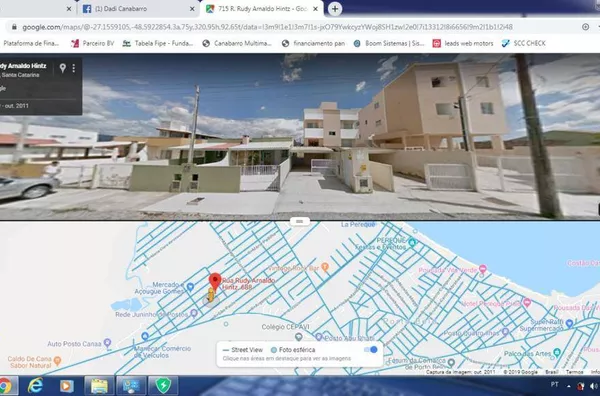Screen dimensions: 600x396
Task: Click the Caldo De Cana Sabor Natural marker
Action: point(57,360)
